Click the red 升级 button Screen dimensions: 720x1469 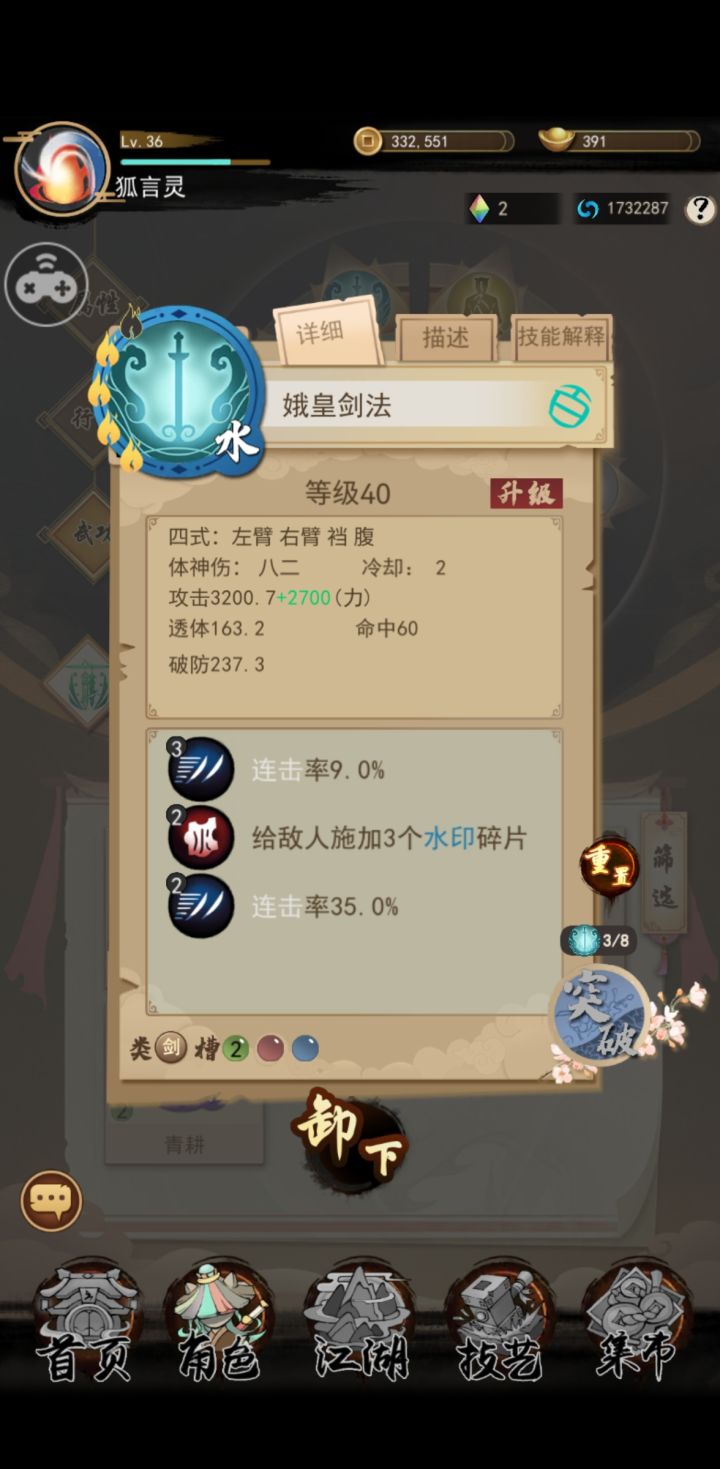(x=526, y=494)
